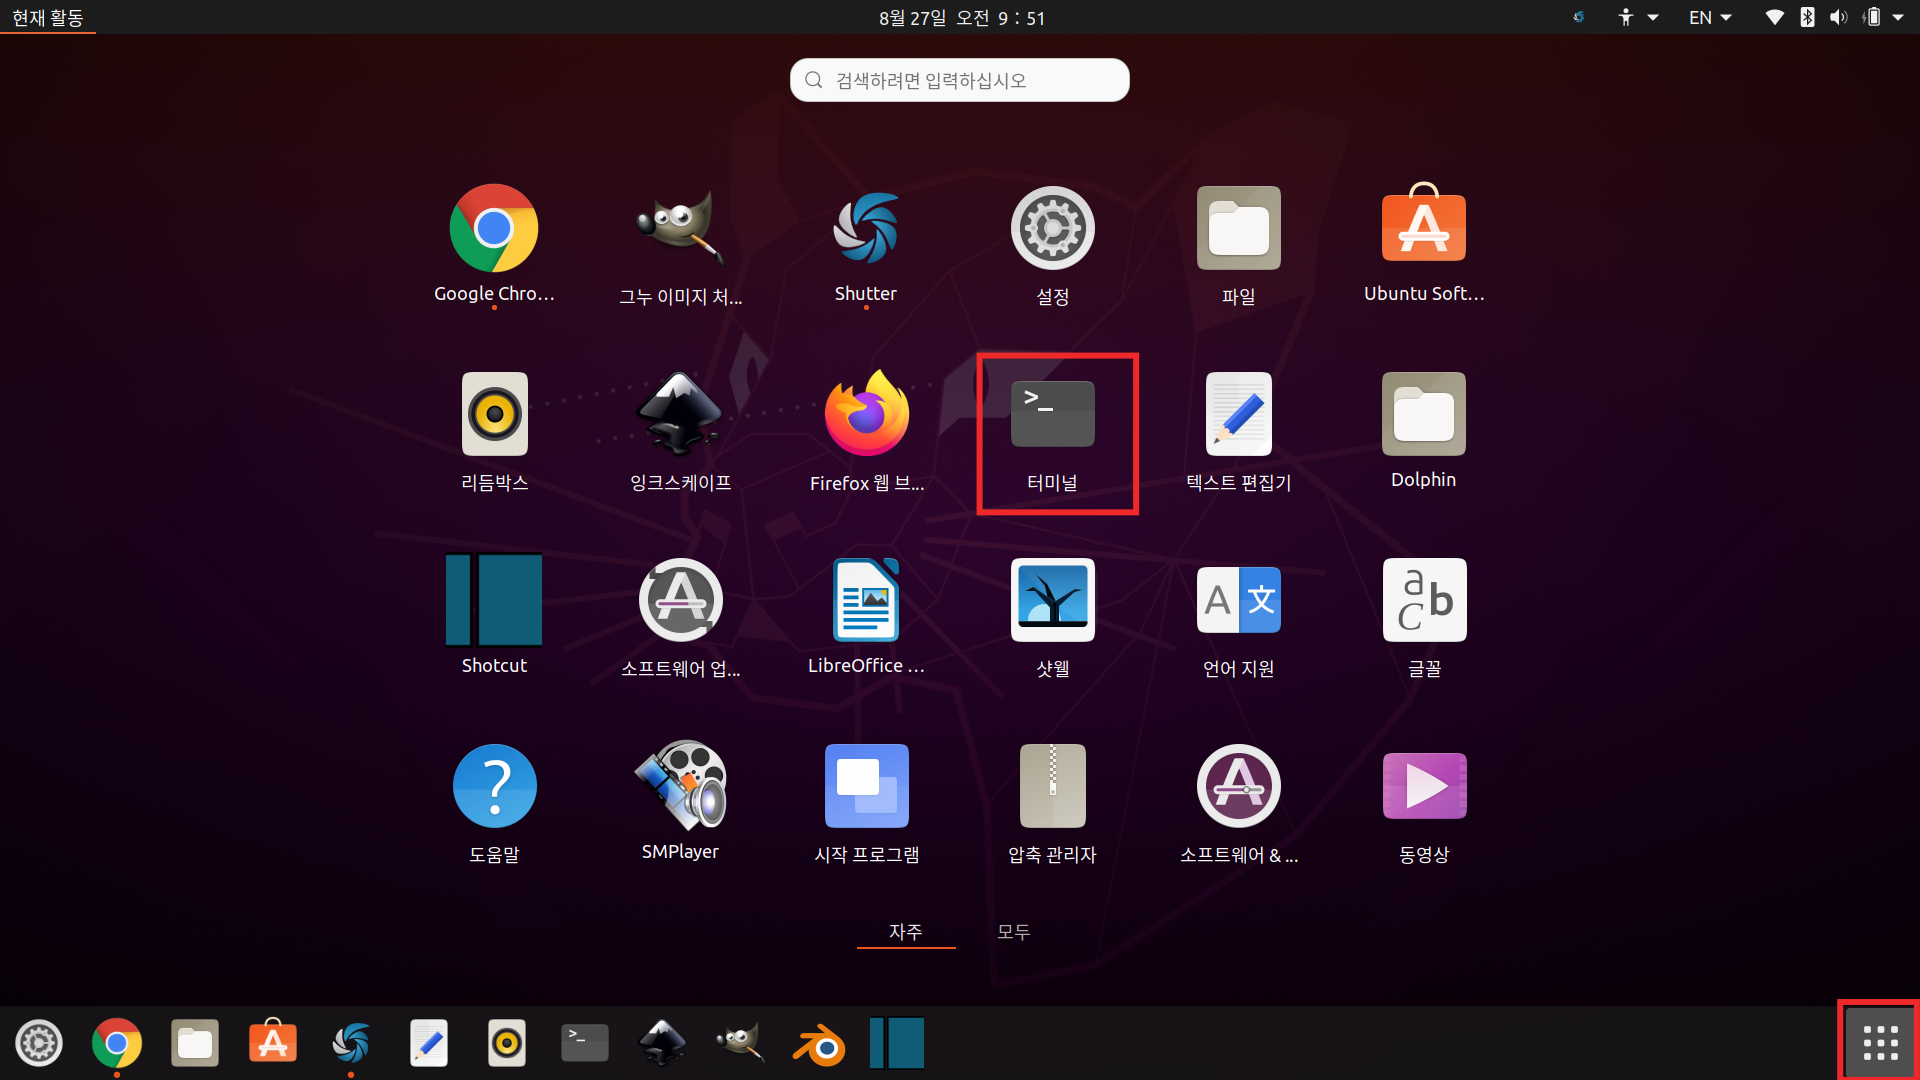Toggle the show applications grid button

pos(1880,1043)
